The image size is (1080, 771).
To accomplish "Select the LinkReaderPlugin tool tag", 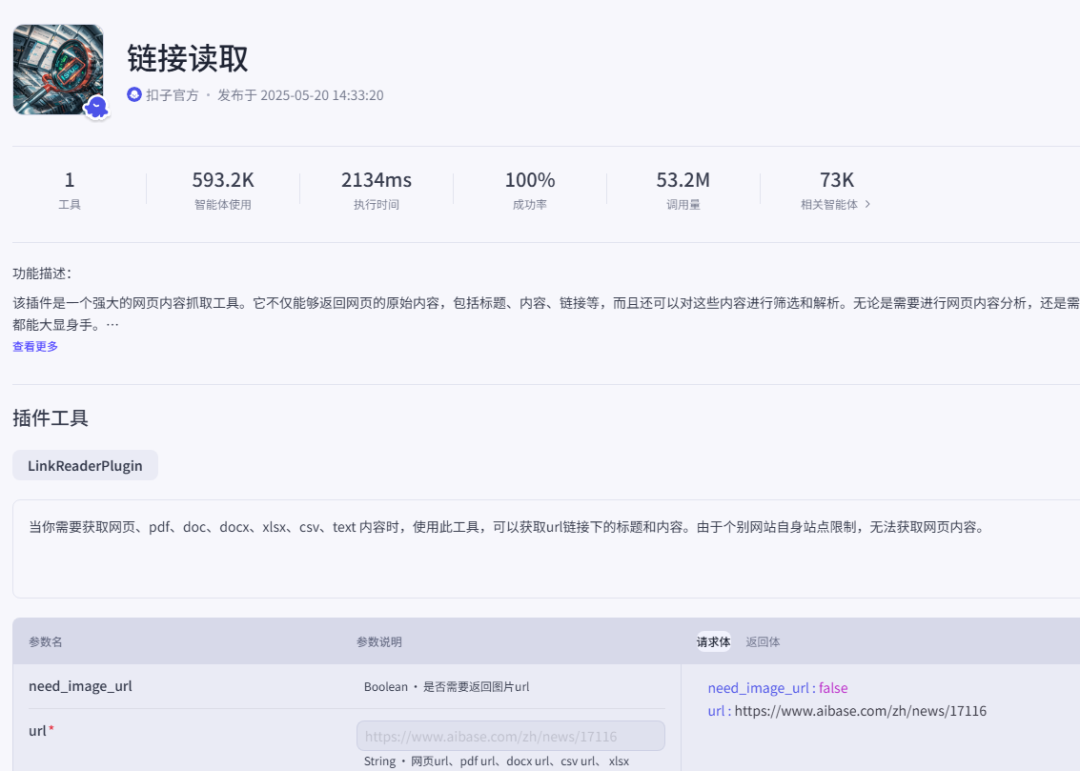I will point(85,465).
